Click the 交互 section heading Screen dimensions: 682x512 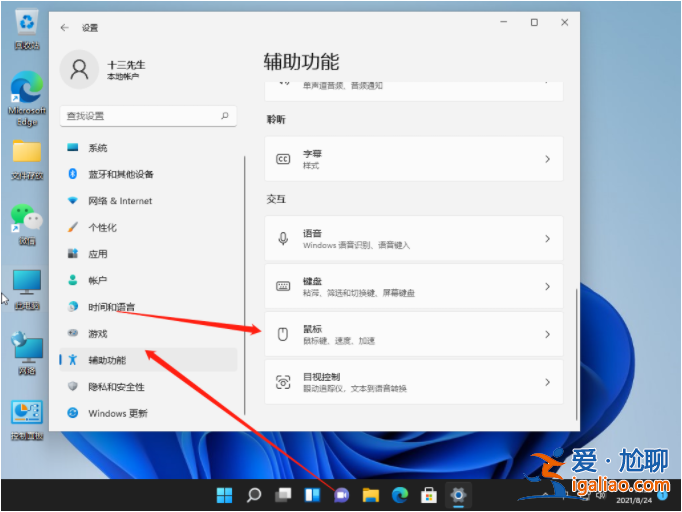(276, 199)
